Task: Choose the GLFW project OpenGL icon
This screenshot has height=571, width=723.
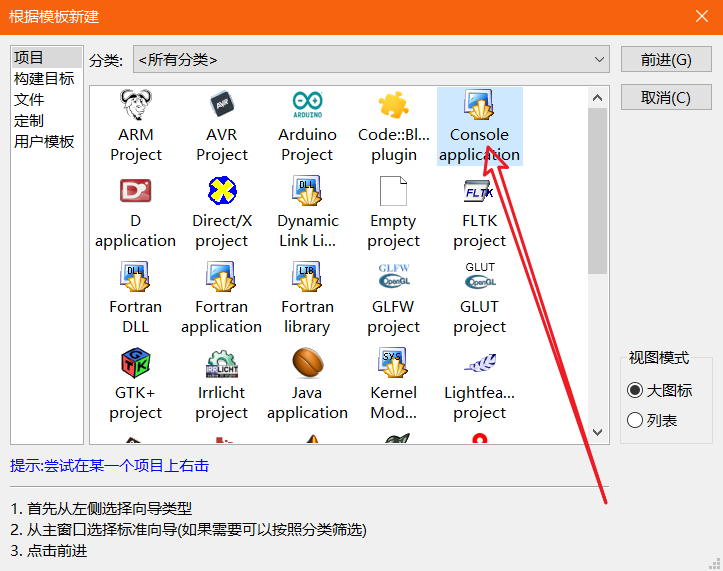Action: pos(394,276)
